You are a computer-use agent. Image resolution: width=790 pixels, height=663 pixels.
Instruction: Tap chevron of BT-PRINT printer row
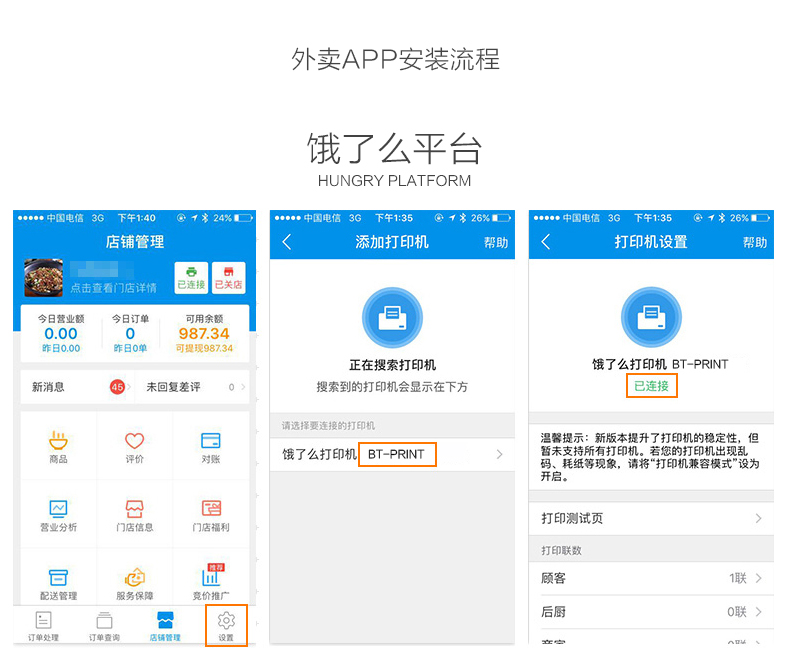coord(499,454)
